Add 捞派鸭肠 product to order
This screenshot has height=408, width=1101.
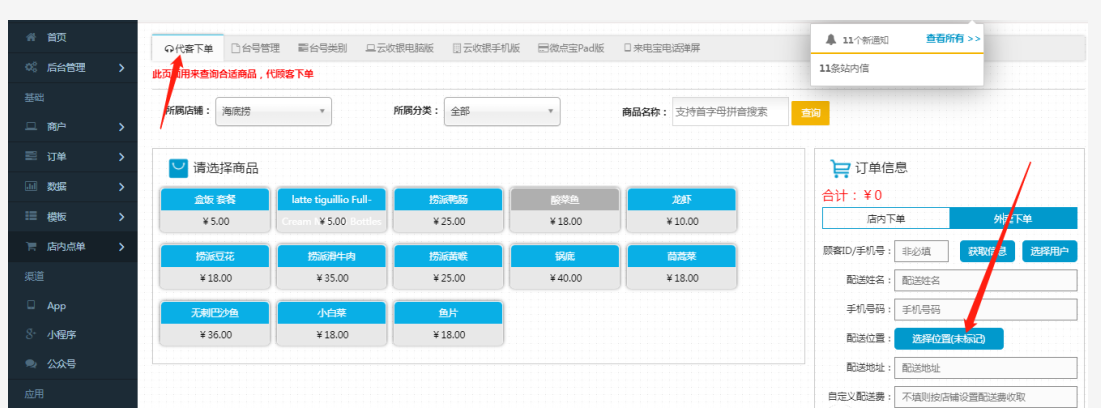pos(447,210)
